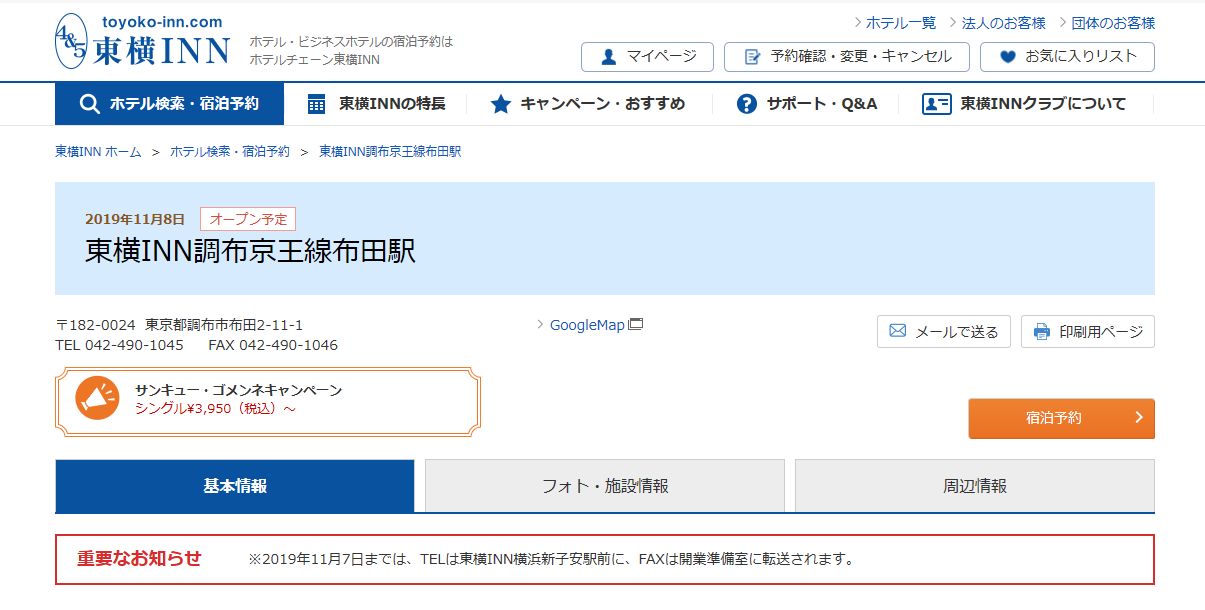Viewport: 1205px width, 610px height.
Task: Click 東横INN調布京王線布田駅 breadcrumb link
Action: (x=390, y=152)
